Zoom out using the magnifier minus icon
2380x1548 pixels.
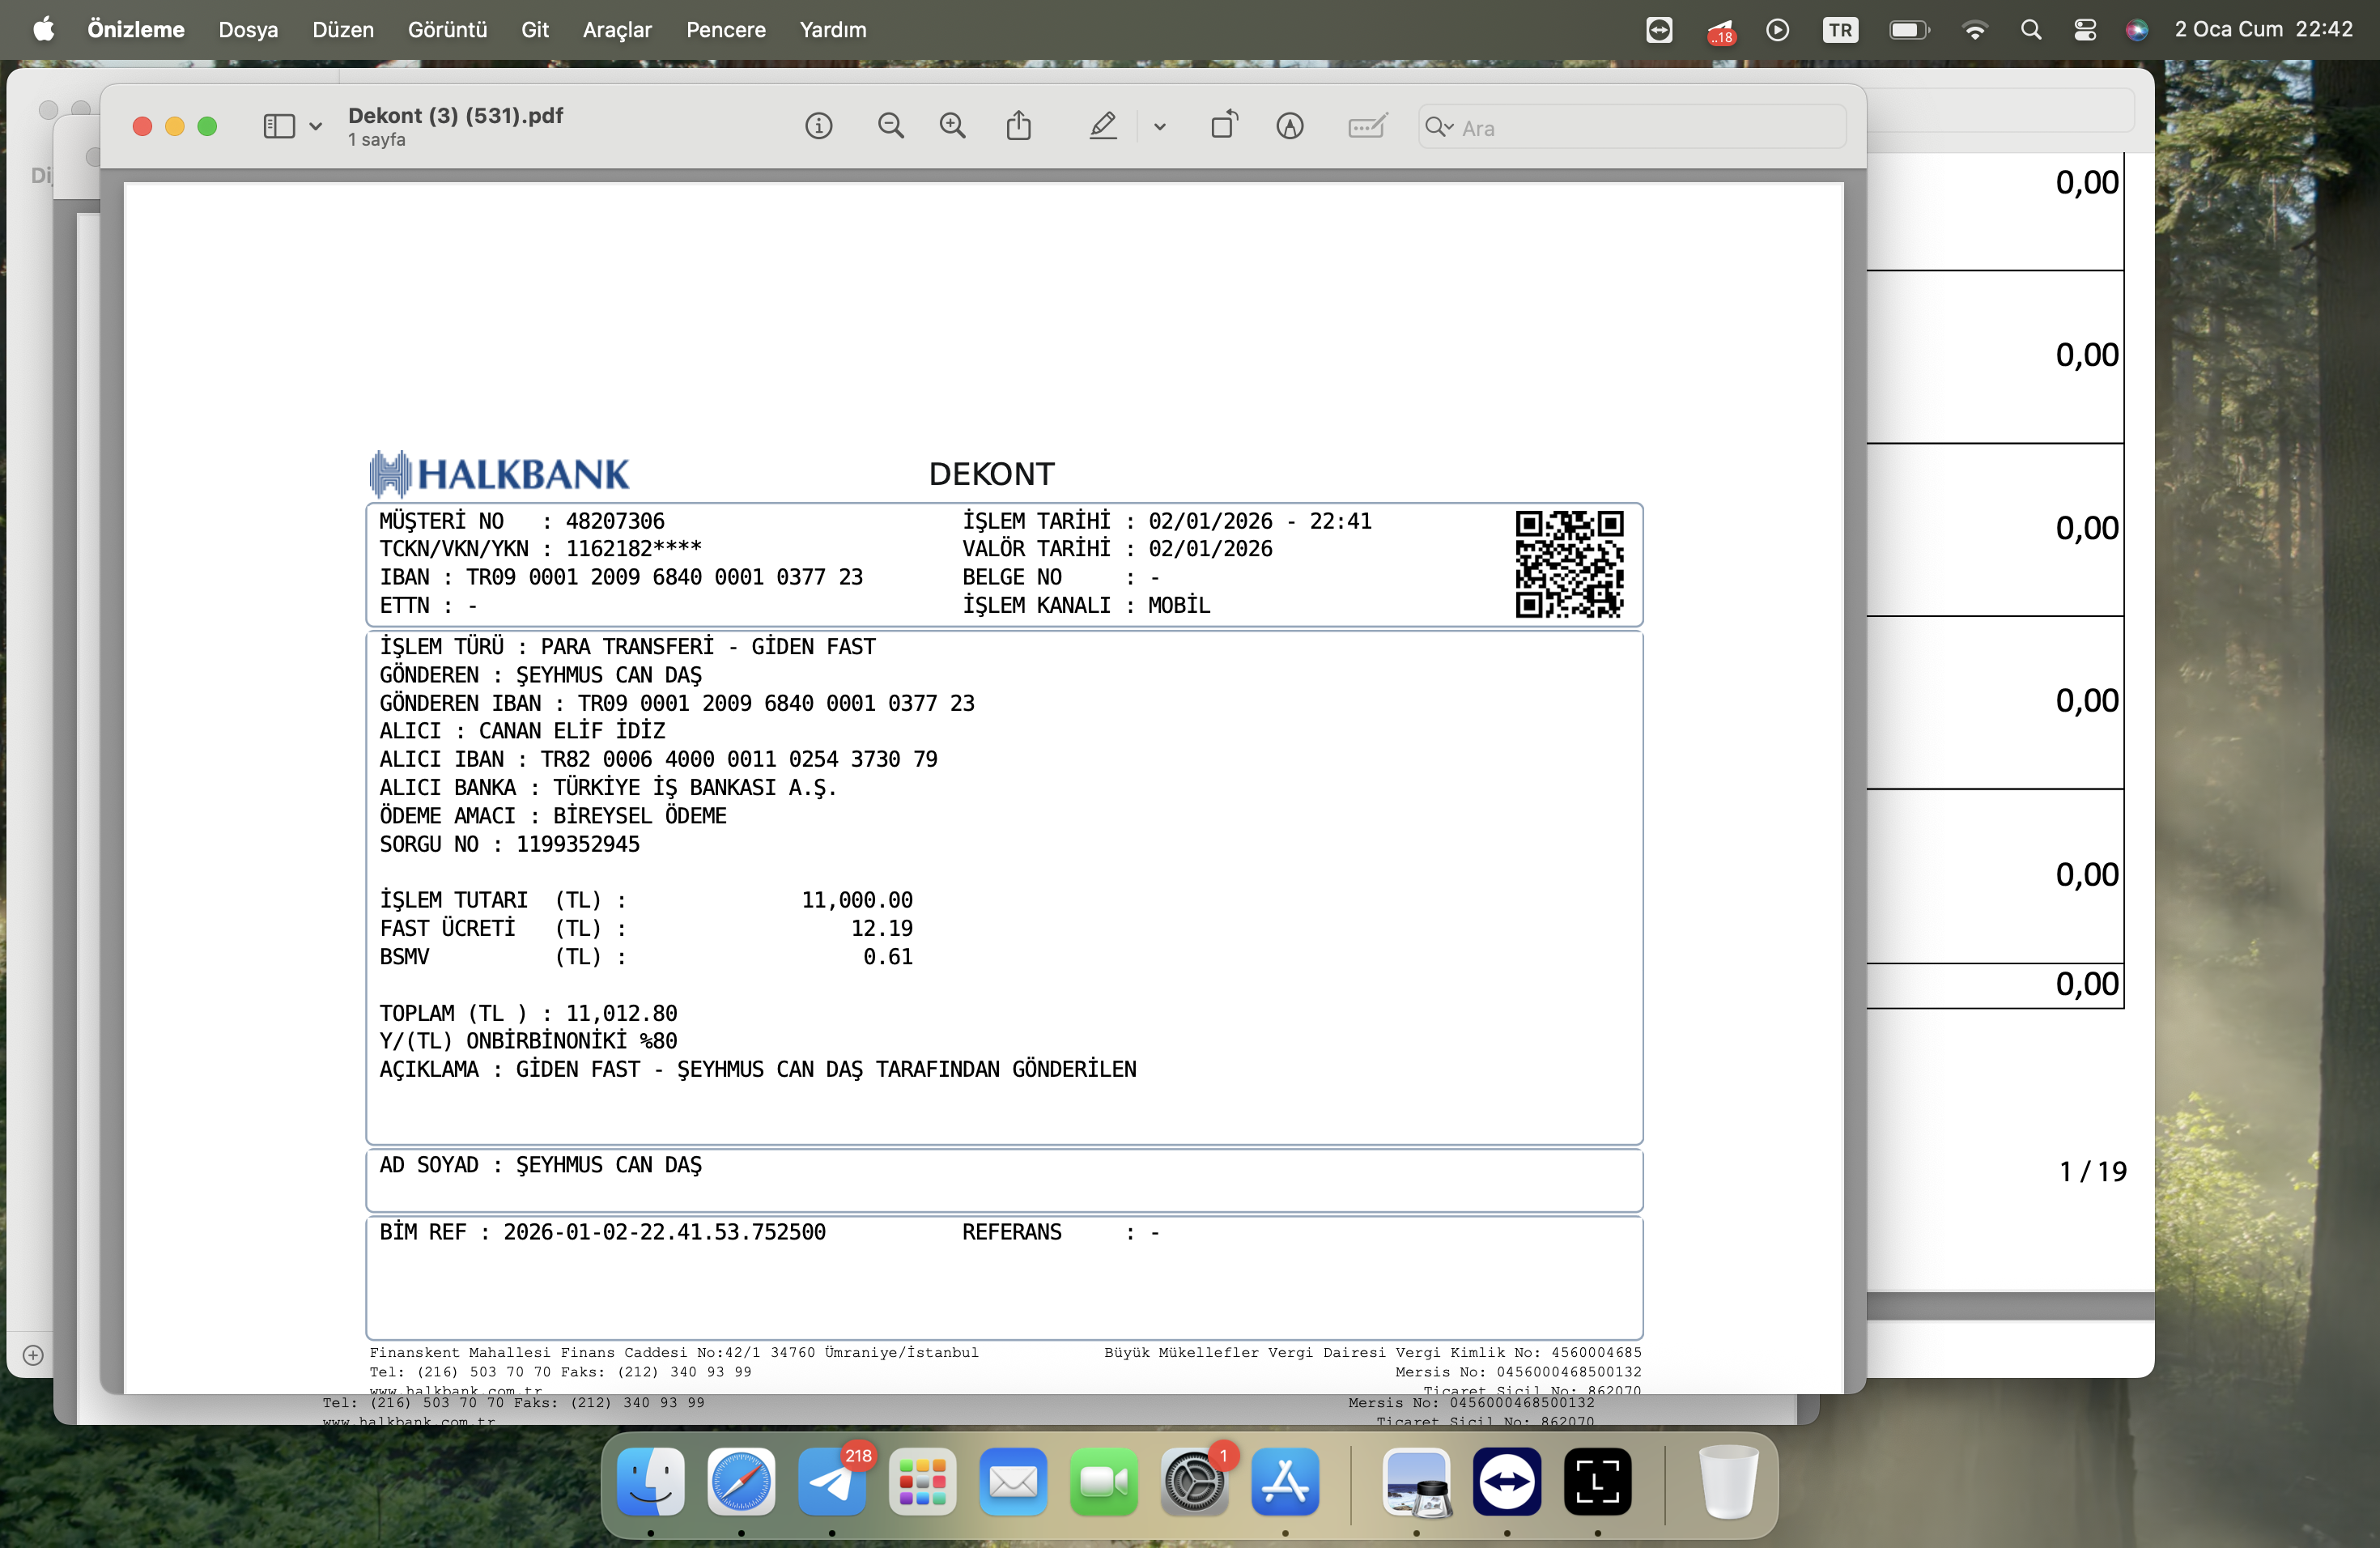890,126
